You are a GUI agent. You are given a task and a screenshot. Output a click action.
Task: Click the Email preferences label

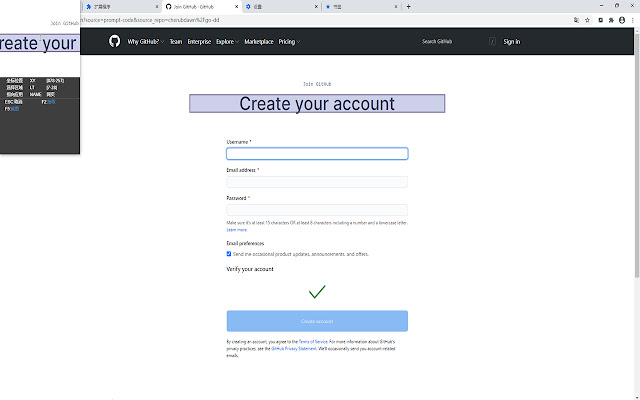[x=245, y=243]
